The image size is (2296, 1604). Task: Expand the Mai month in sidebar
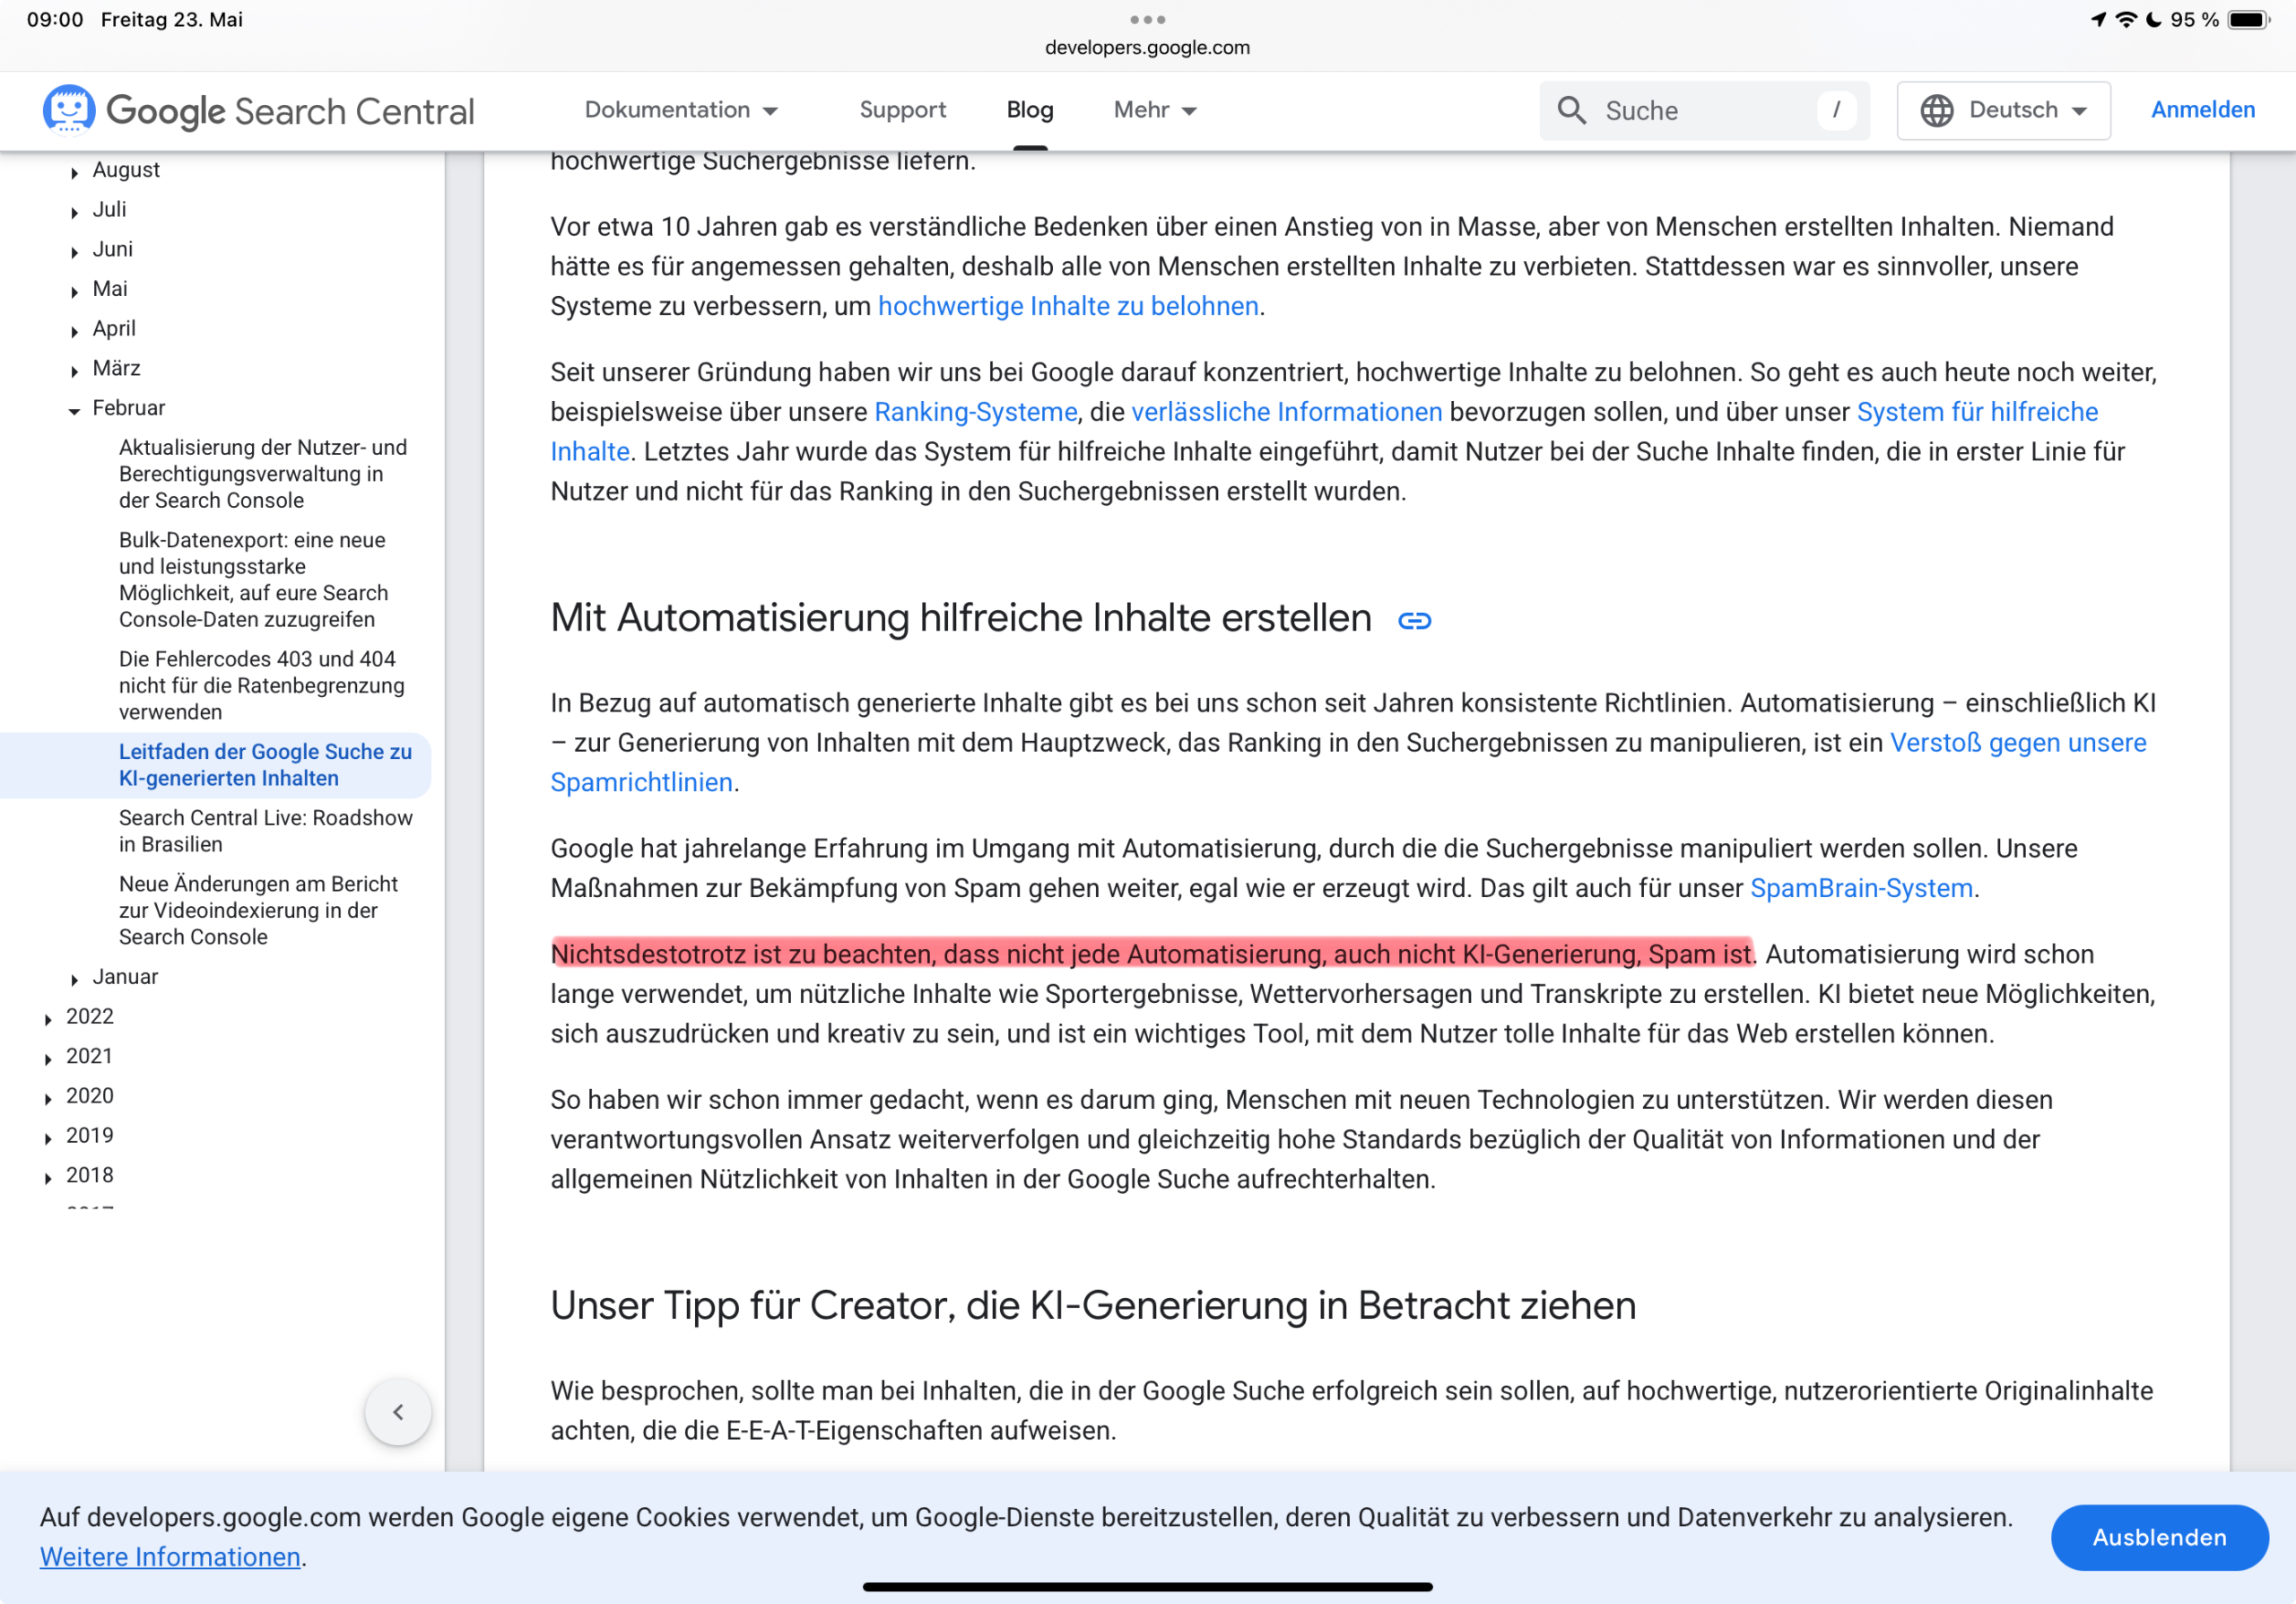74,292
